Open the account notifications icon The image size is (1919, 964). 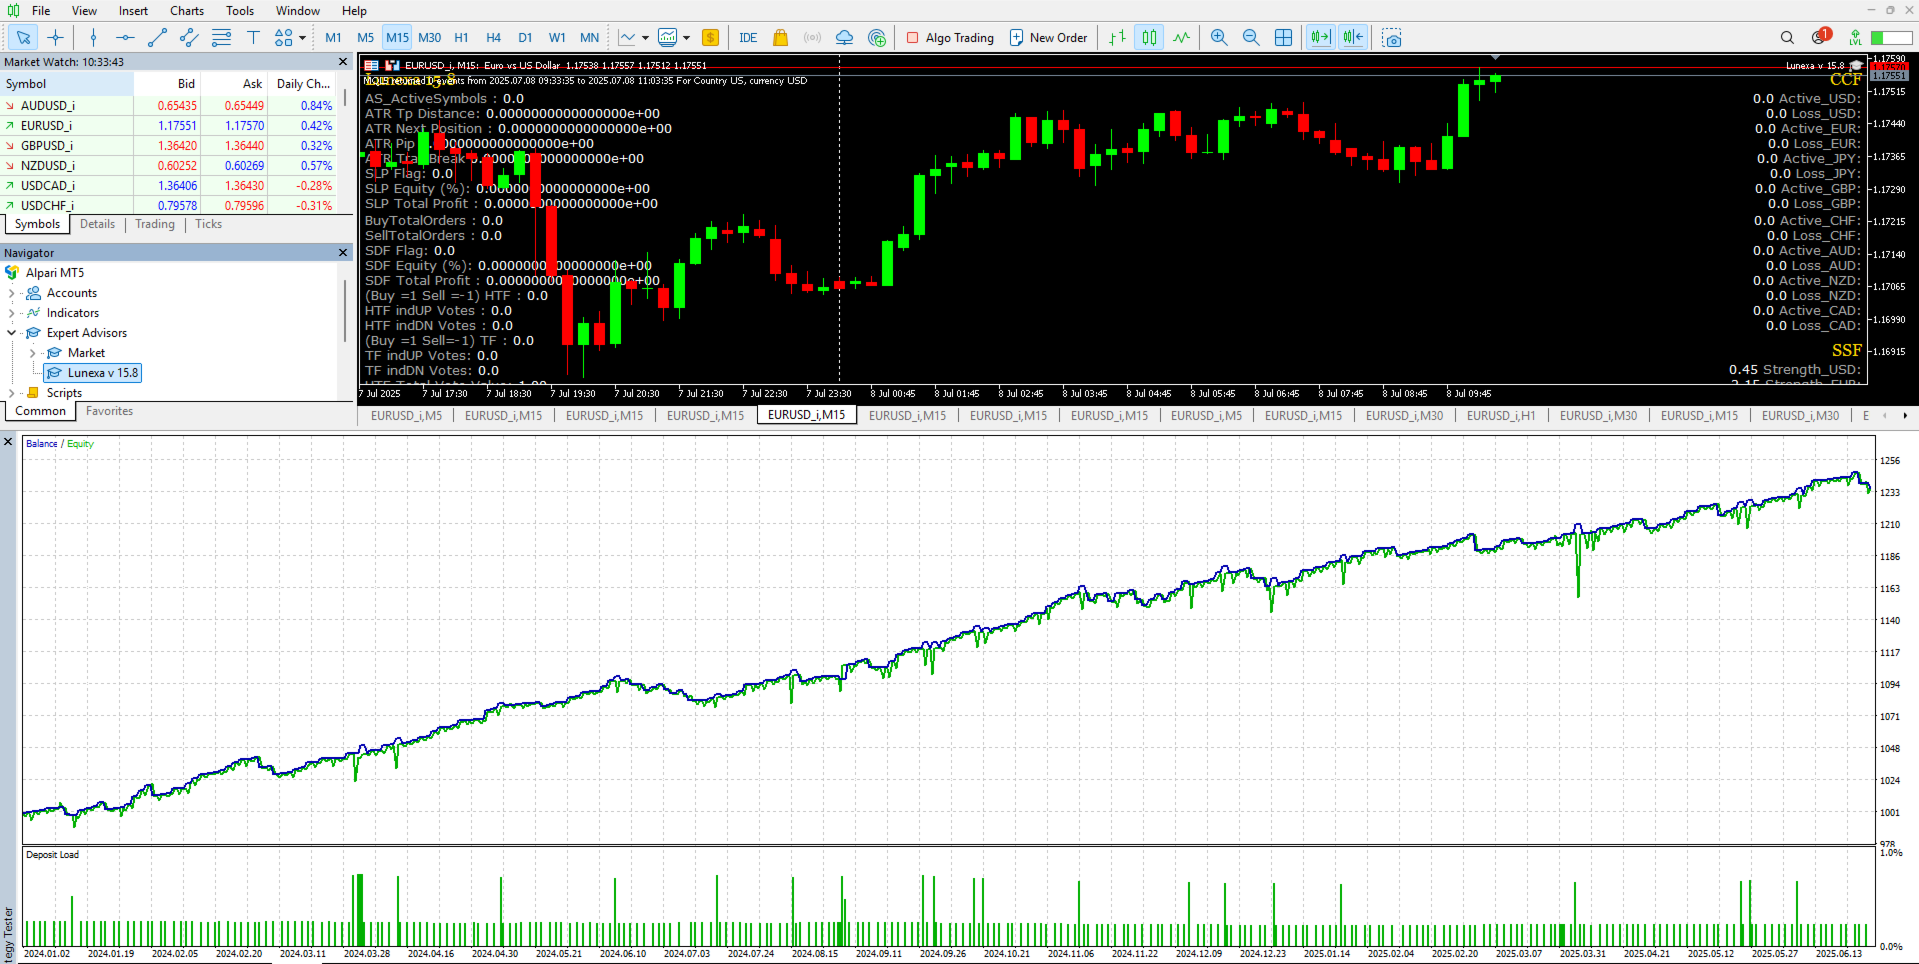(1820, 37)
